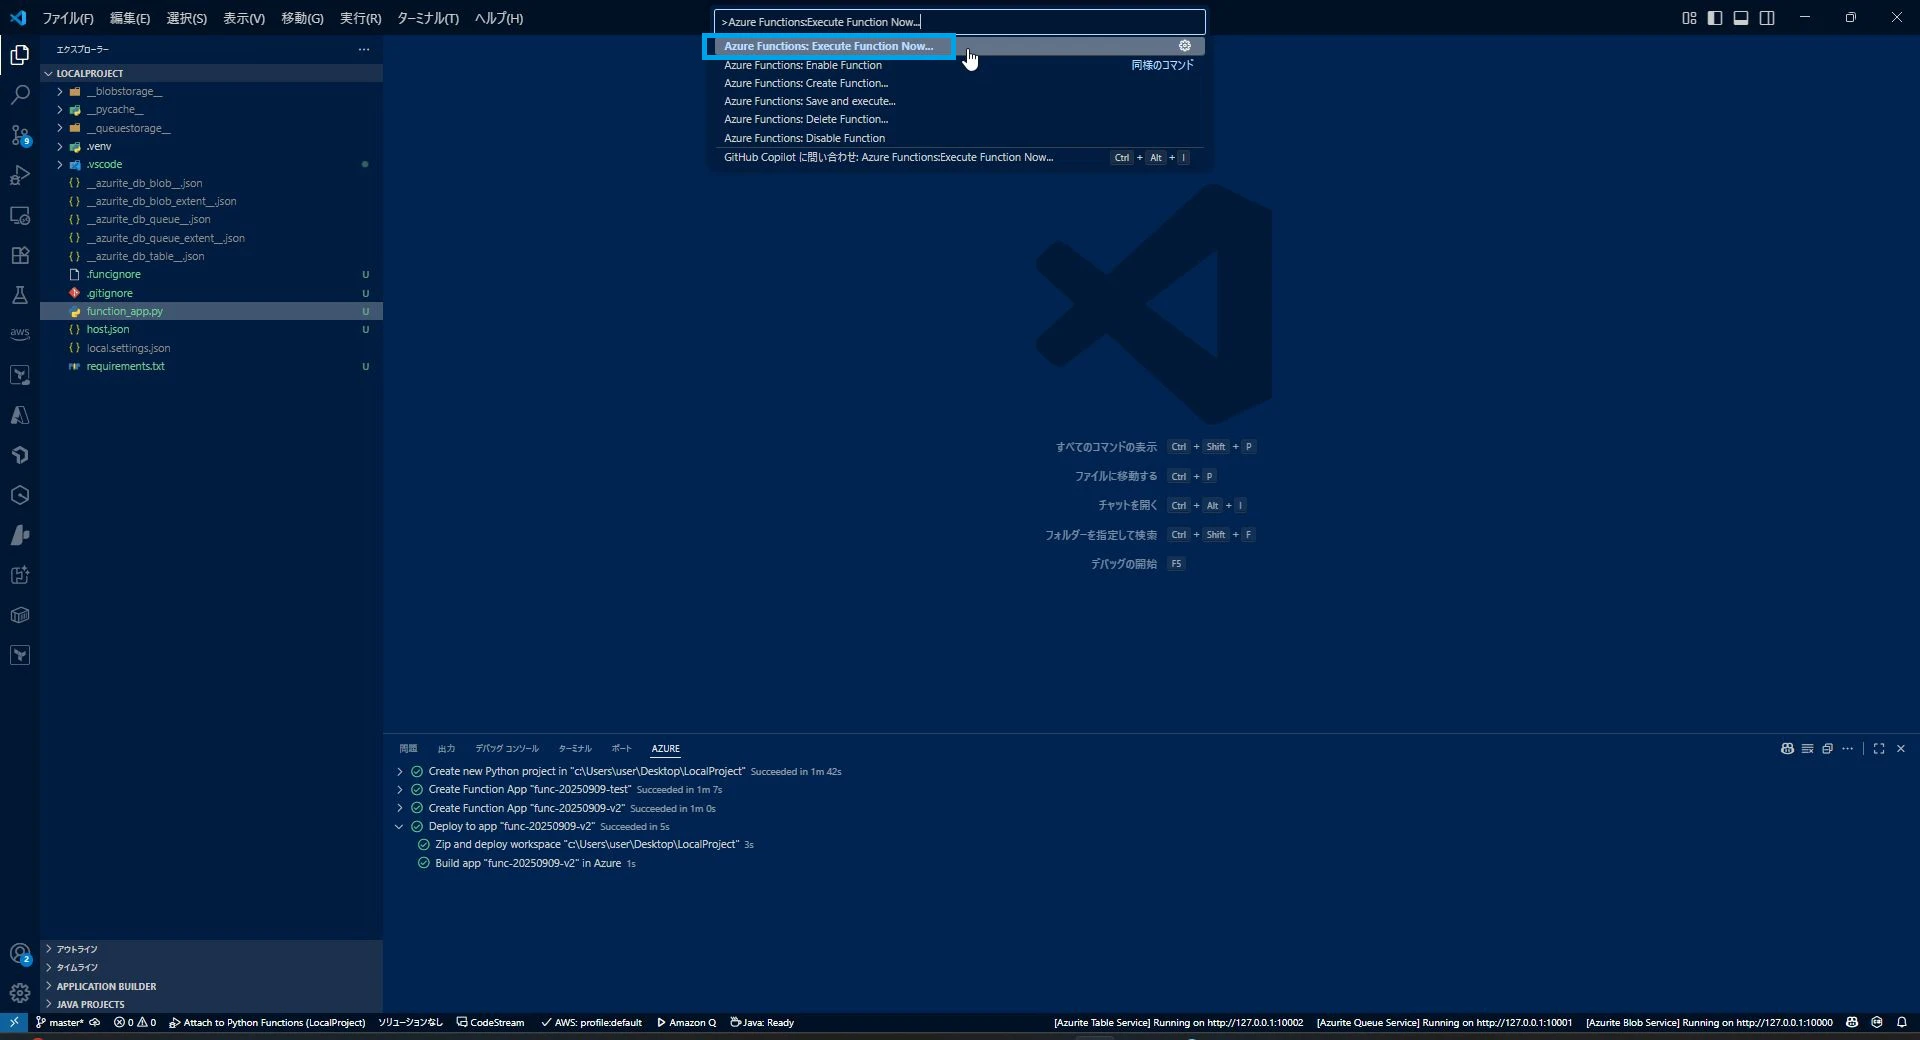Expand the APPLICATION BUILDER section
The width and height of the screenshot is (1920, 1040).
click(212, 986)
